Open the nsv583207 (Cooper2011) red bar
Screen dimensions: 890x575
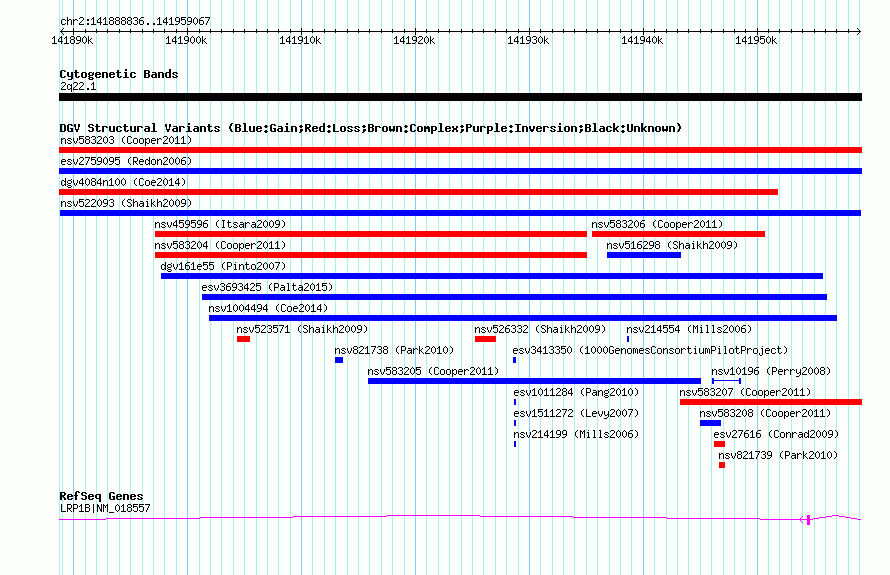[771, 402]
